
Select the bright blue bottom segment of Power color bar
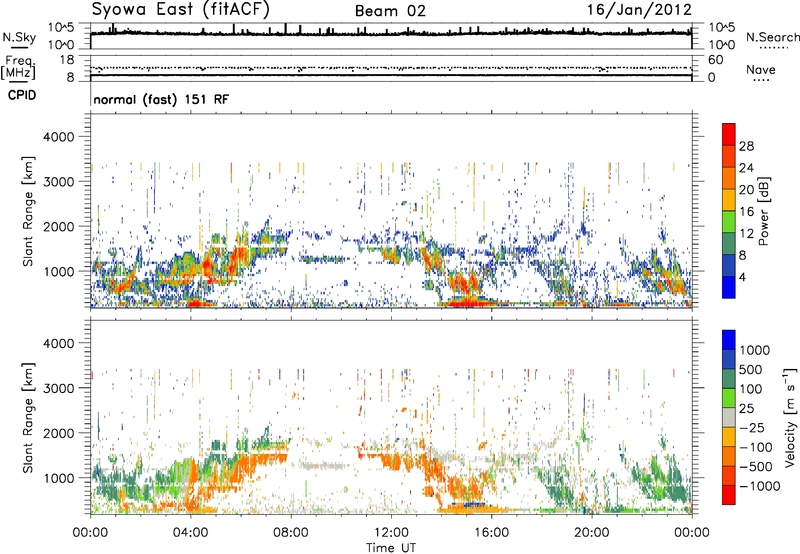click(729, 287)
